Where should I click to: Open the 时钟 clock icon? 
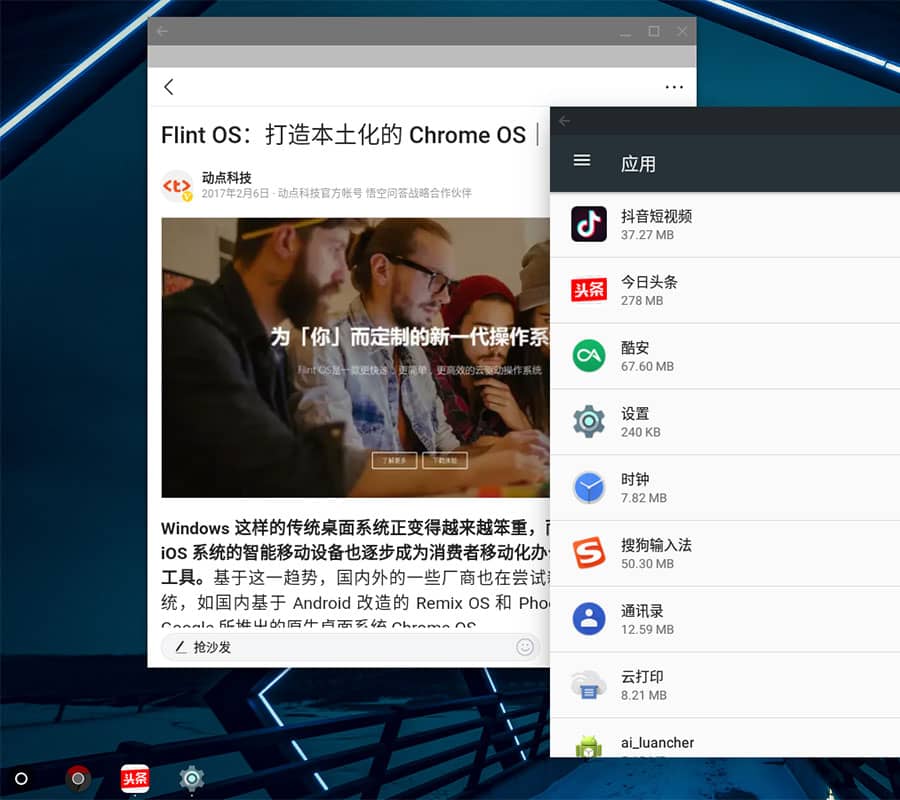click(x=588, y=487)
